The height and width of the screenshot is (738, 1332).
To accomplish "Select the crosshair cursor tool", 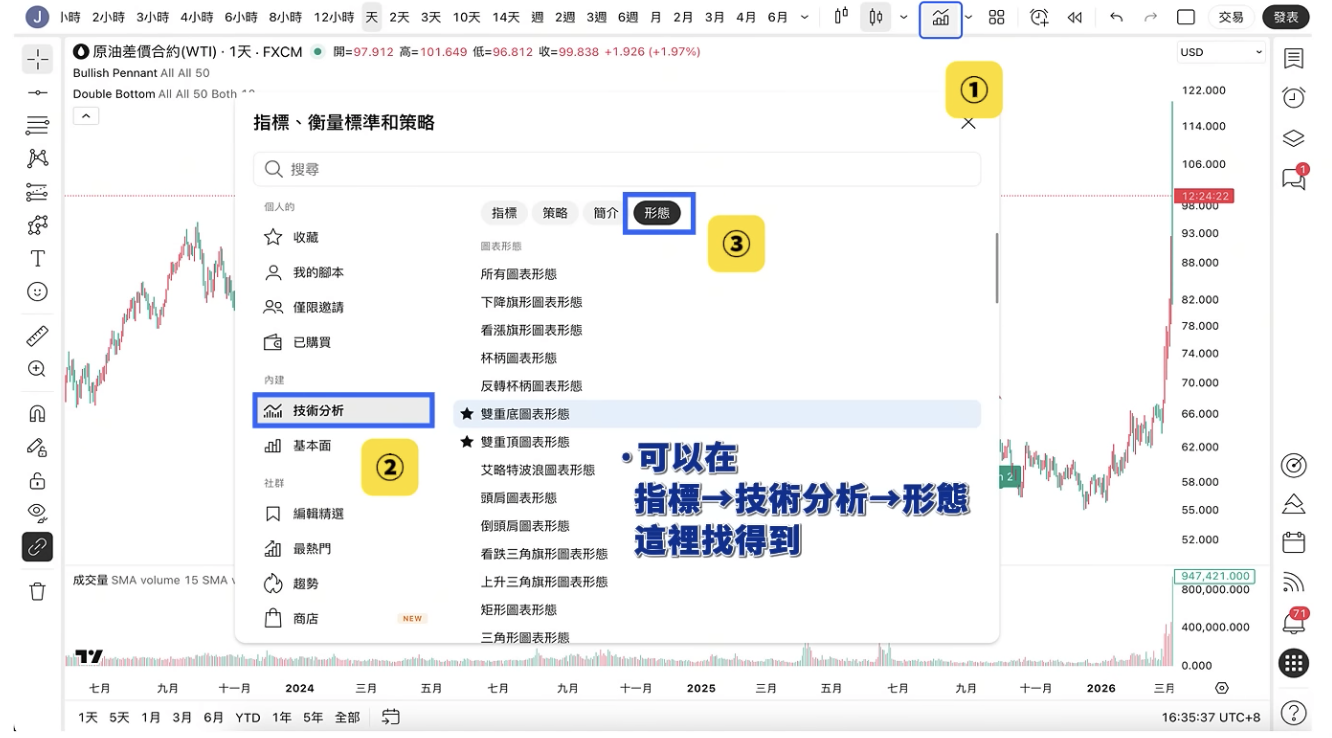I will pos(37,60).
